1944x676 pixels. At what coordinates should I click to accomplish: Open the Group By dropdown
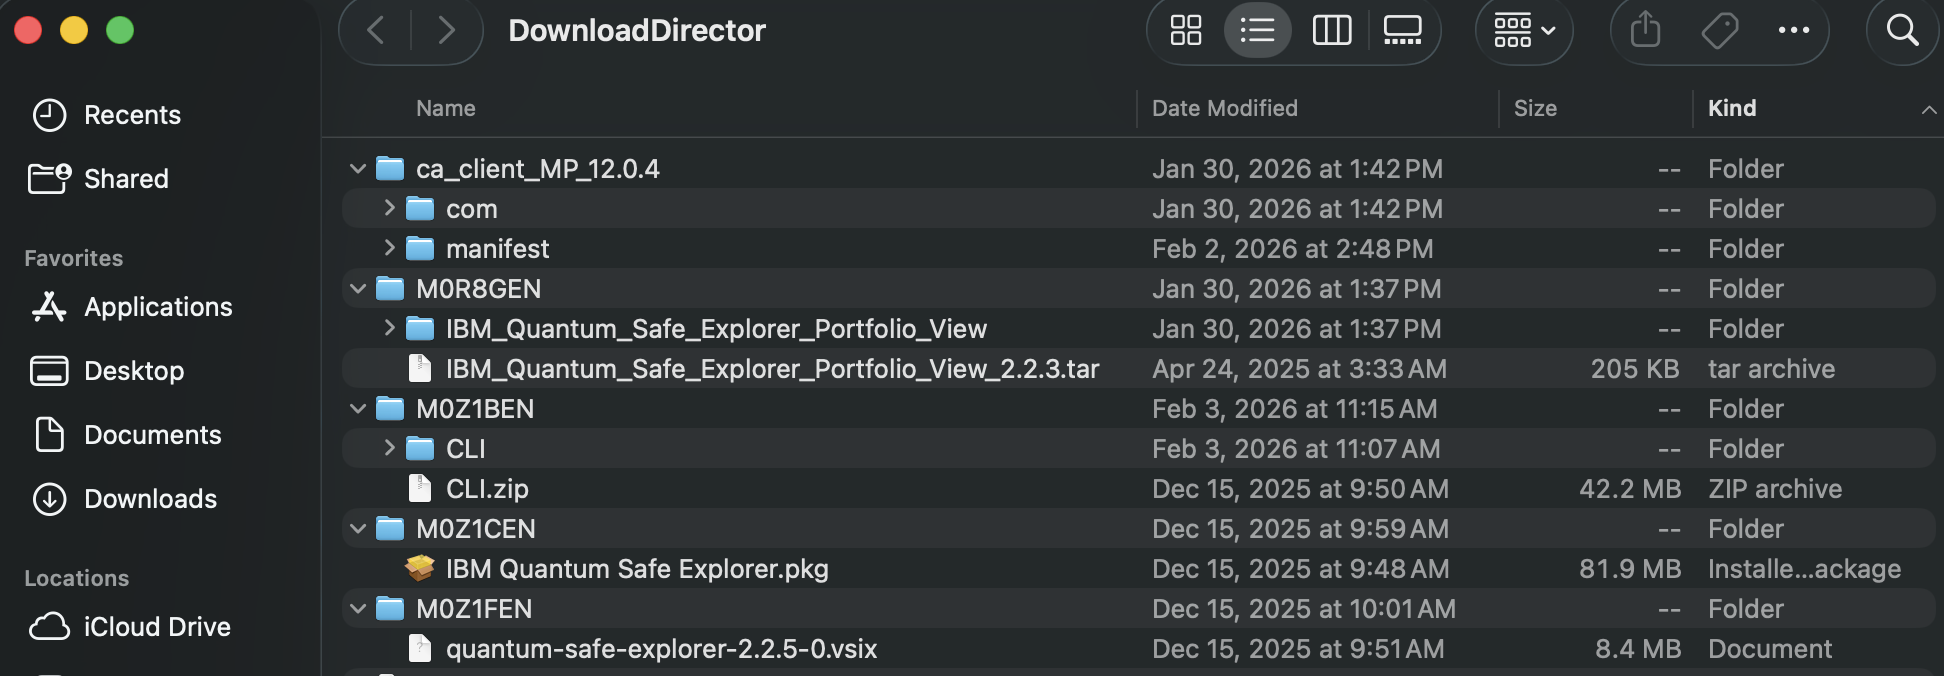click(1523, 31)
